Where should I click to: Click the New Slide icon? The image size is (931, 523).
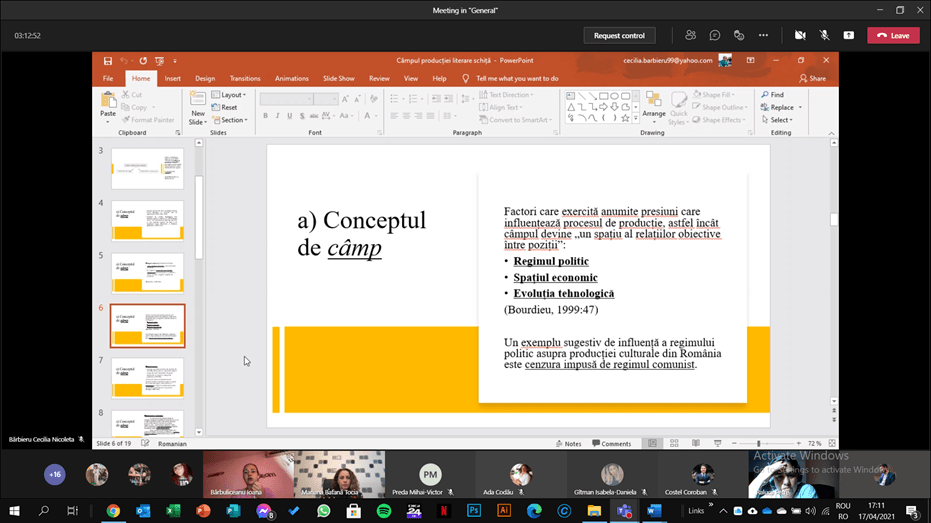[197, 100]
